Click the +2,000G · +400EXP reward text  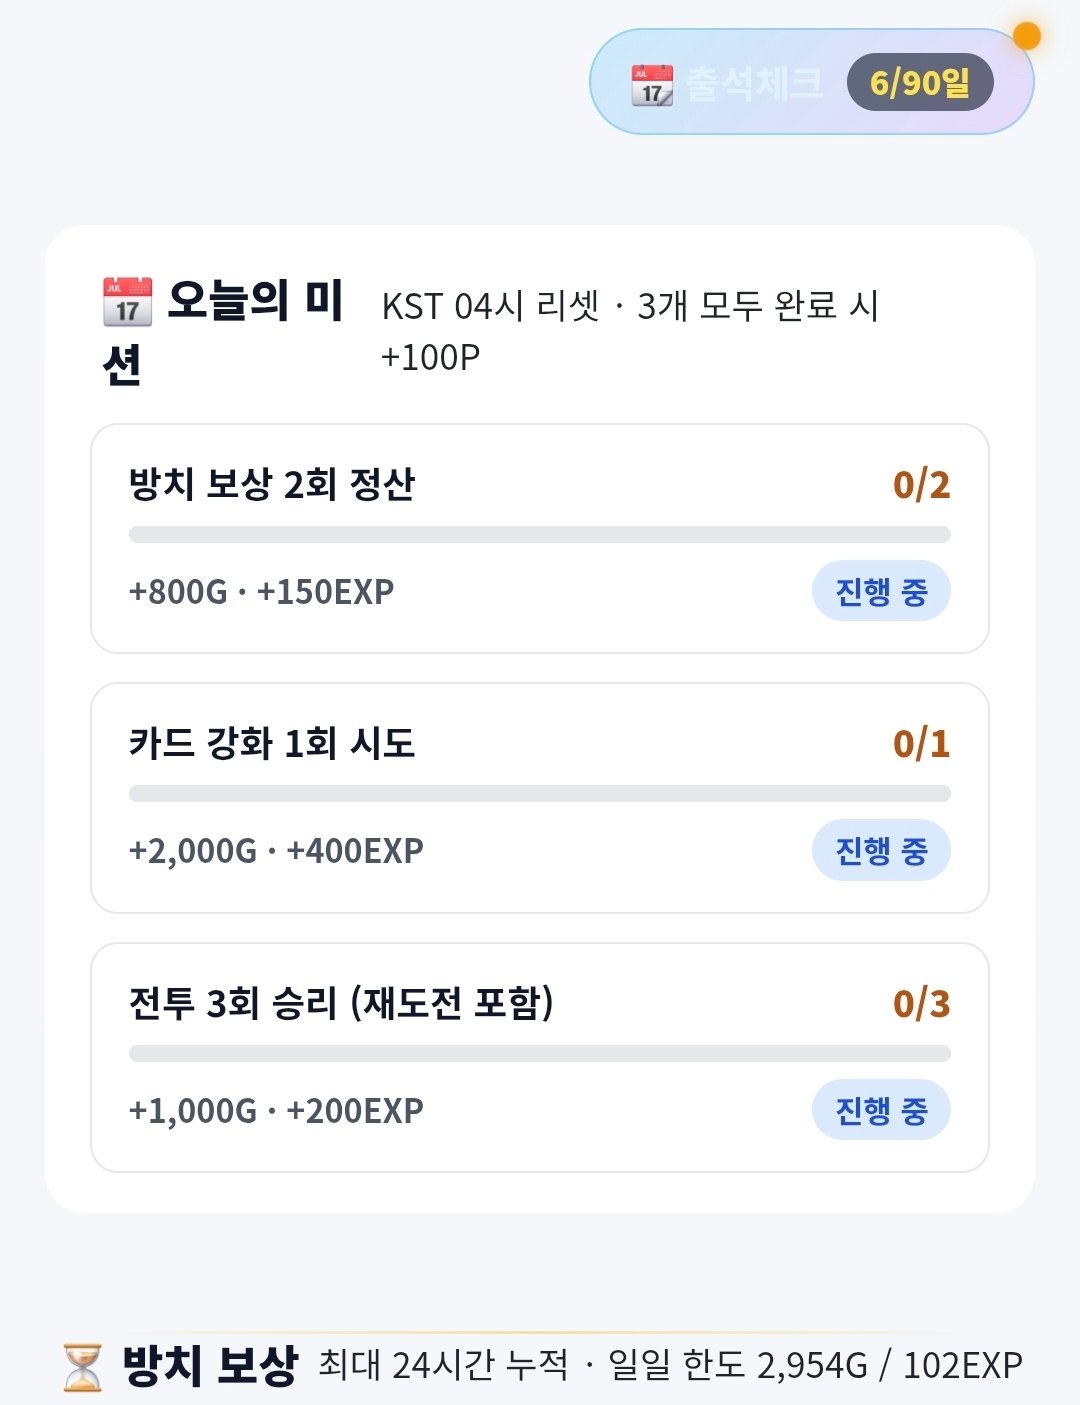tap(276, 851)
